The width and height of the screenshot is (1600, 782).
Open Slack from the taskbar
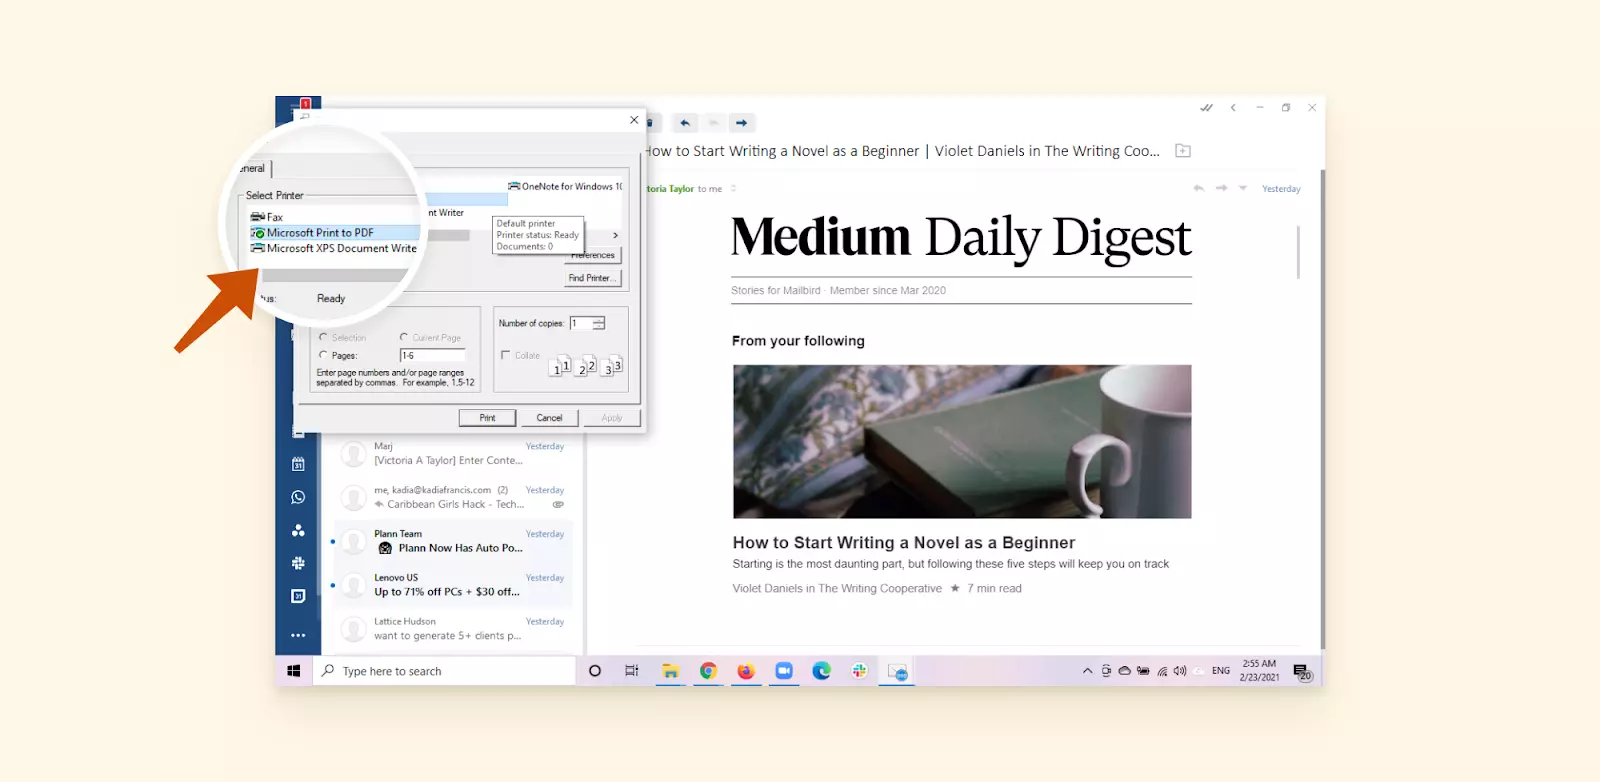(859, 671)
